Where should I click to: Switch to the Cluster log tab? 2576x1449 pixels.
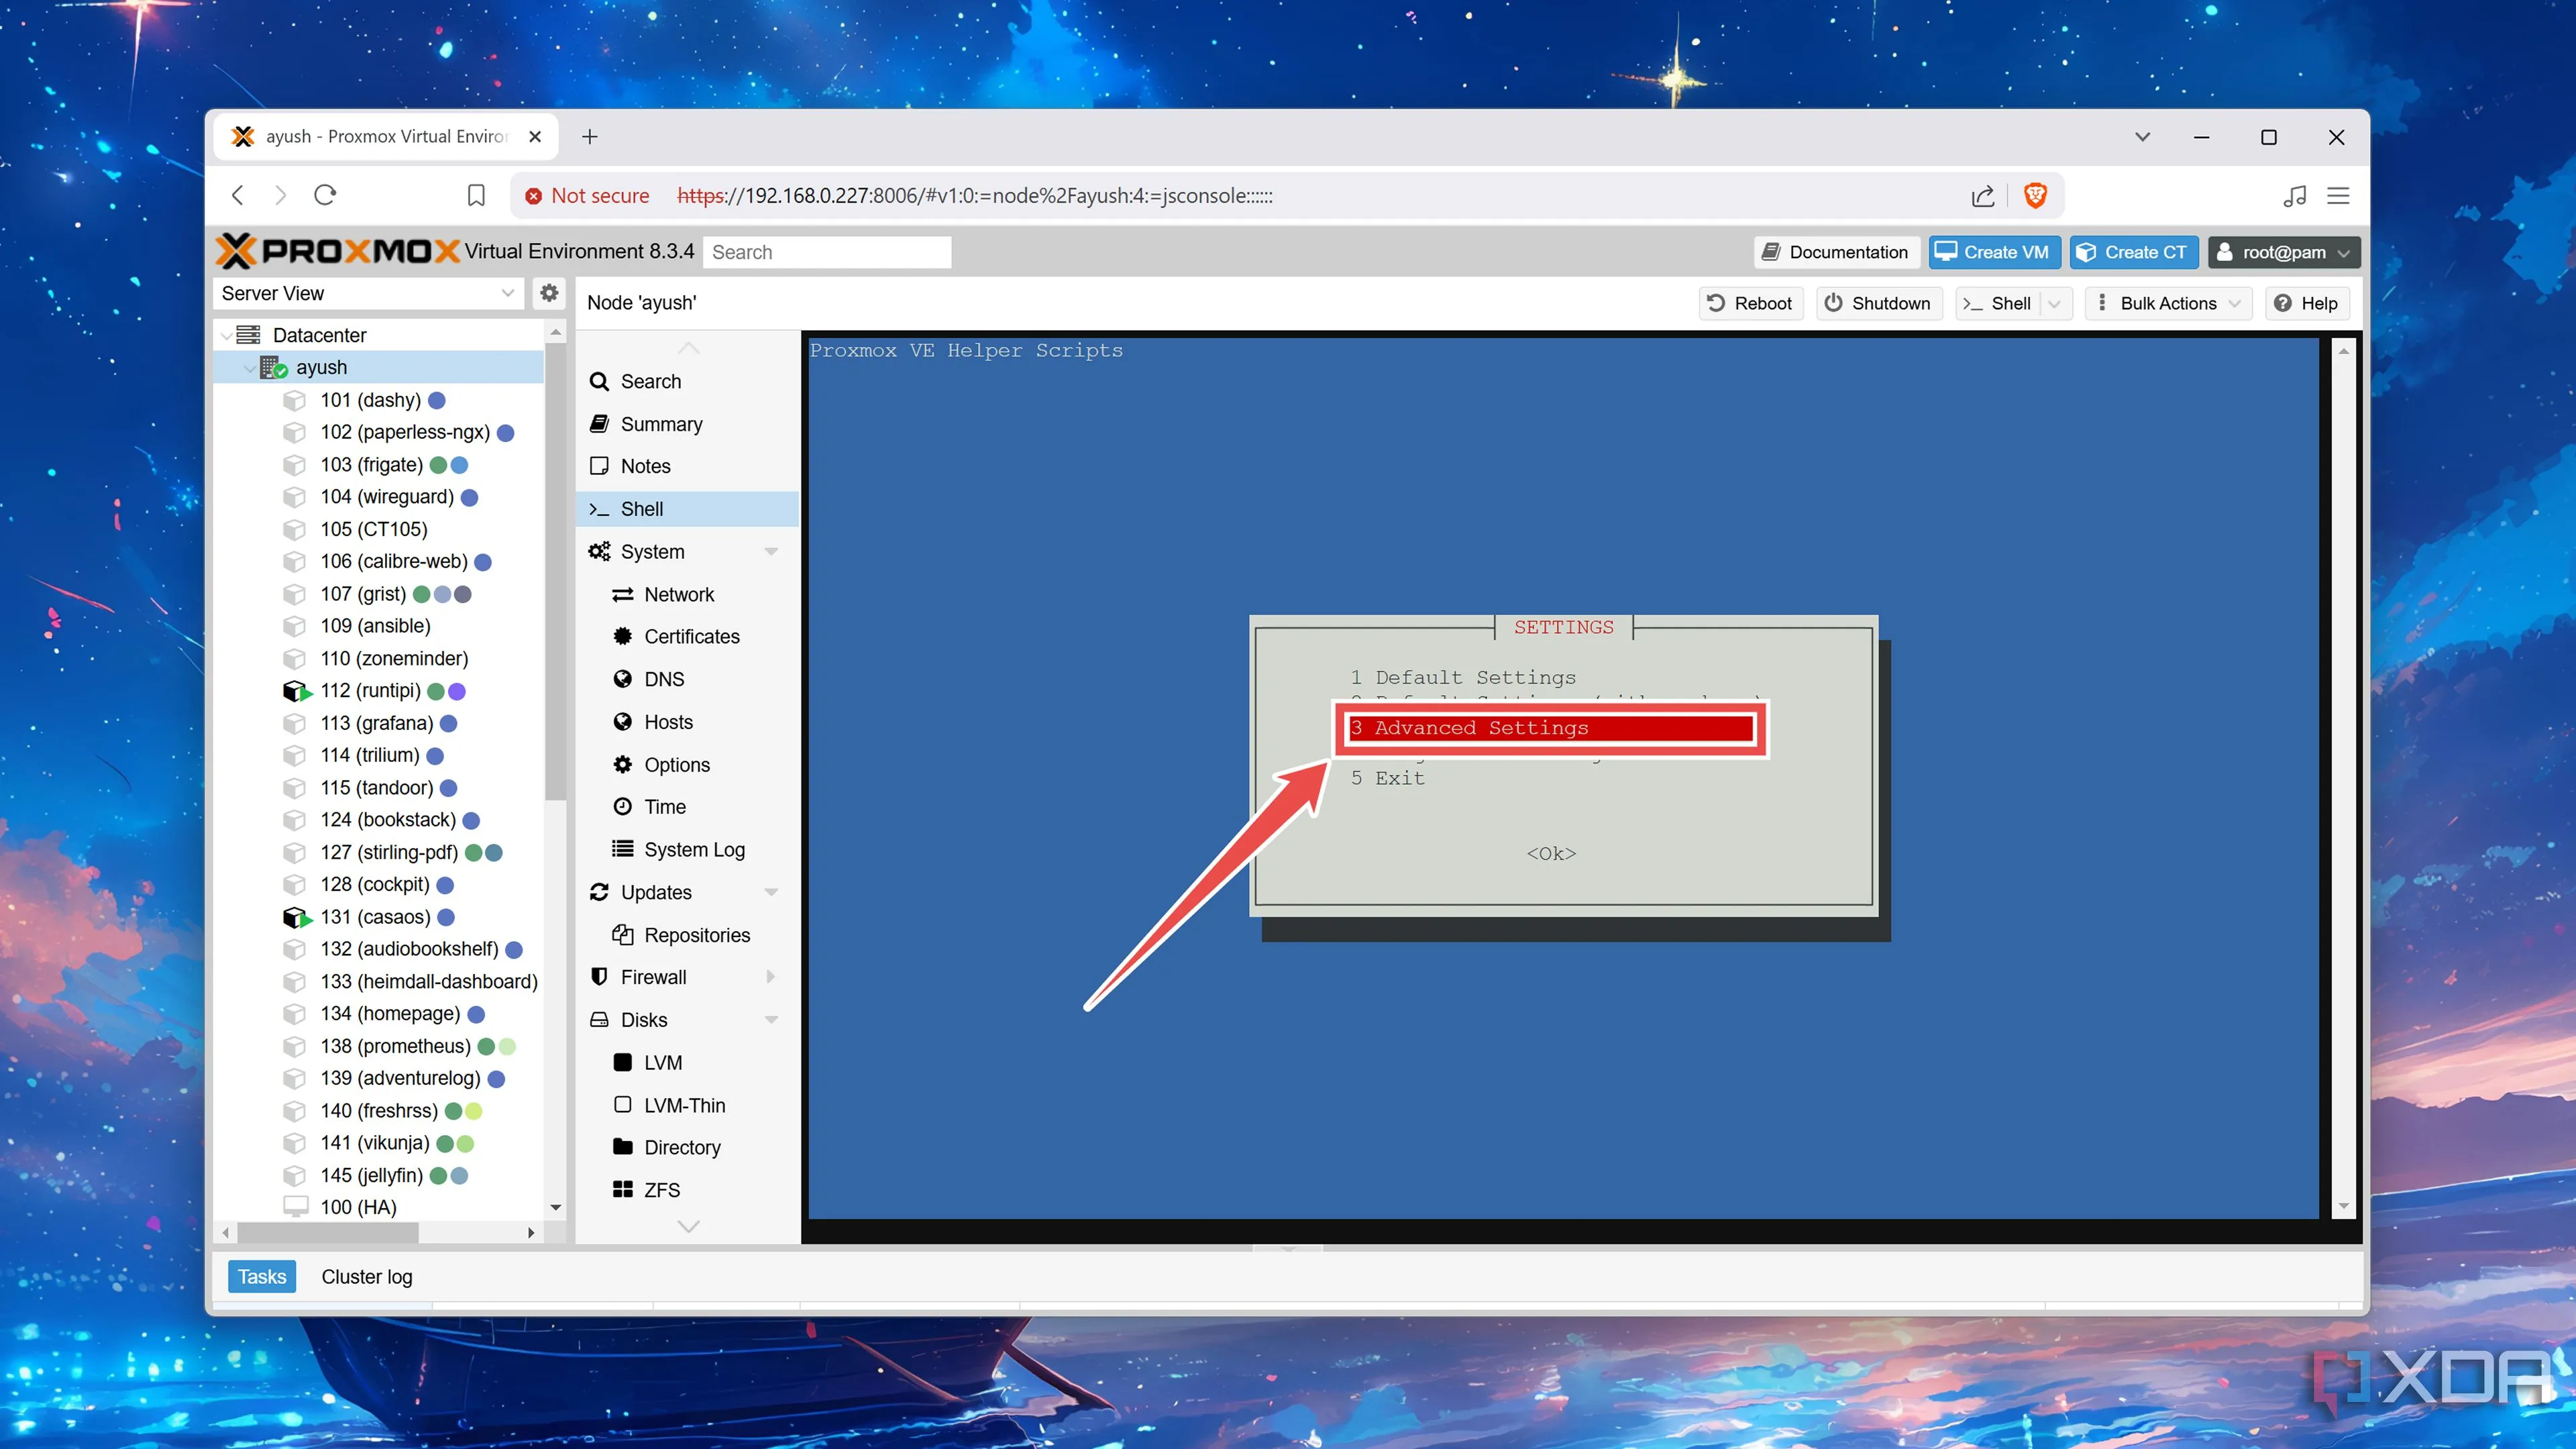click(366, 1276)
